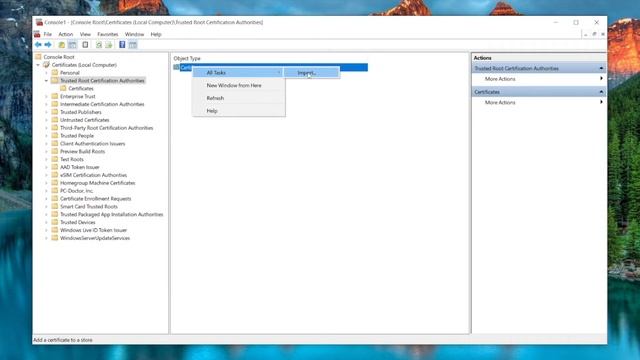Click the Forward arrow in the toolbar
The image size is (640, 360).
click(48, 44)
